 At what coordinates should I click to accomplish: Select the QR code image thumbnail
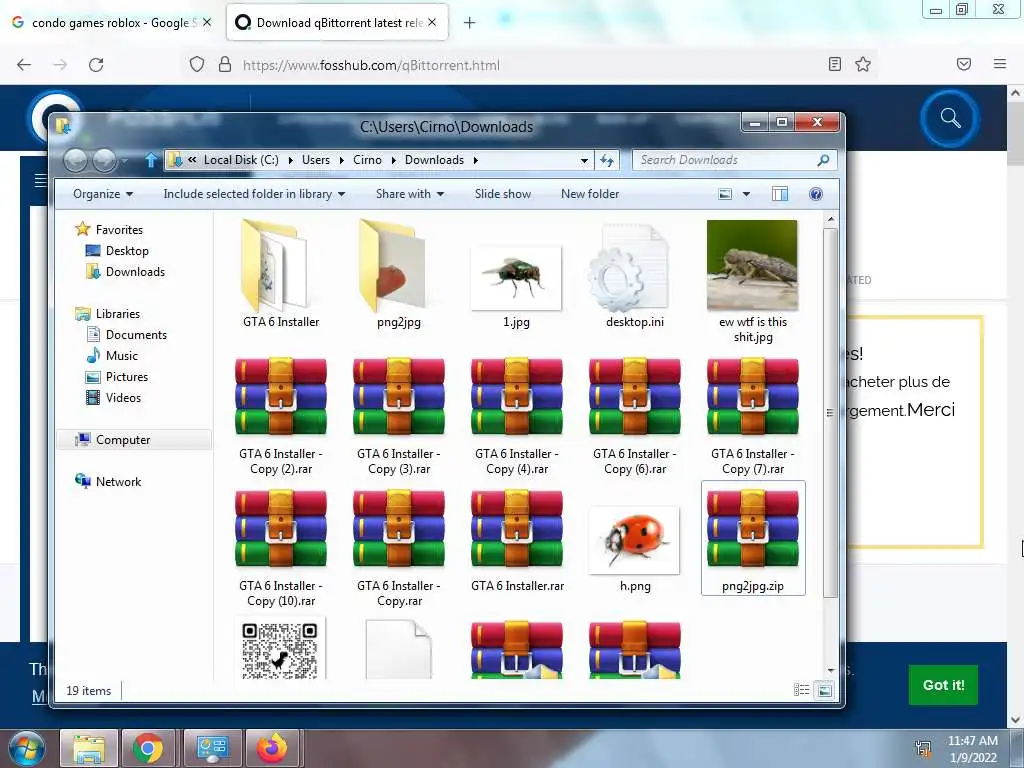tap(280, 649)
